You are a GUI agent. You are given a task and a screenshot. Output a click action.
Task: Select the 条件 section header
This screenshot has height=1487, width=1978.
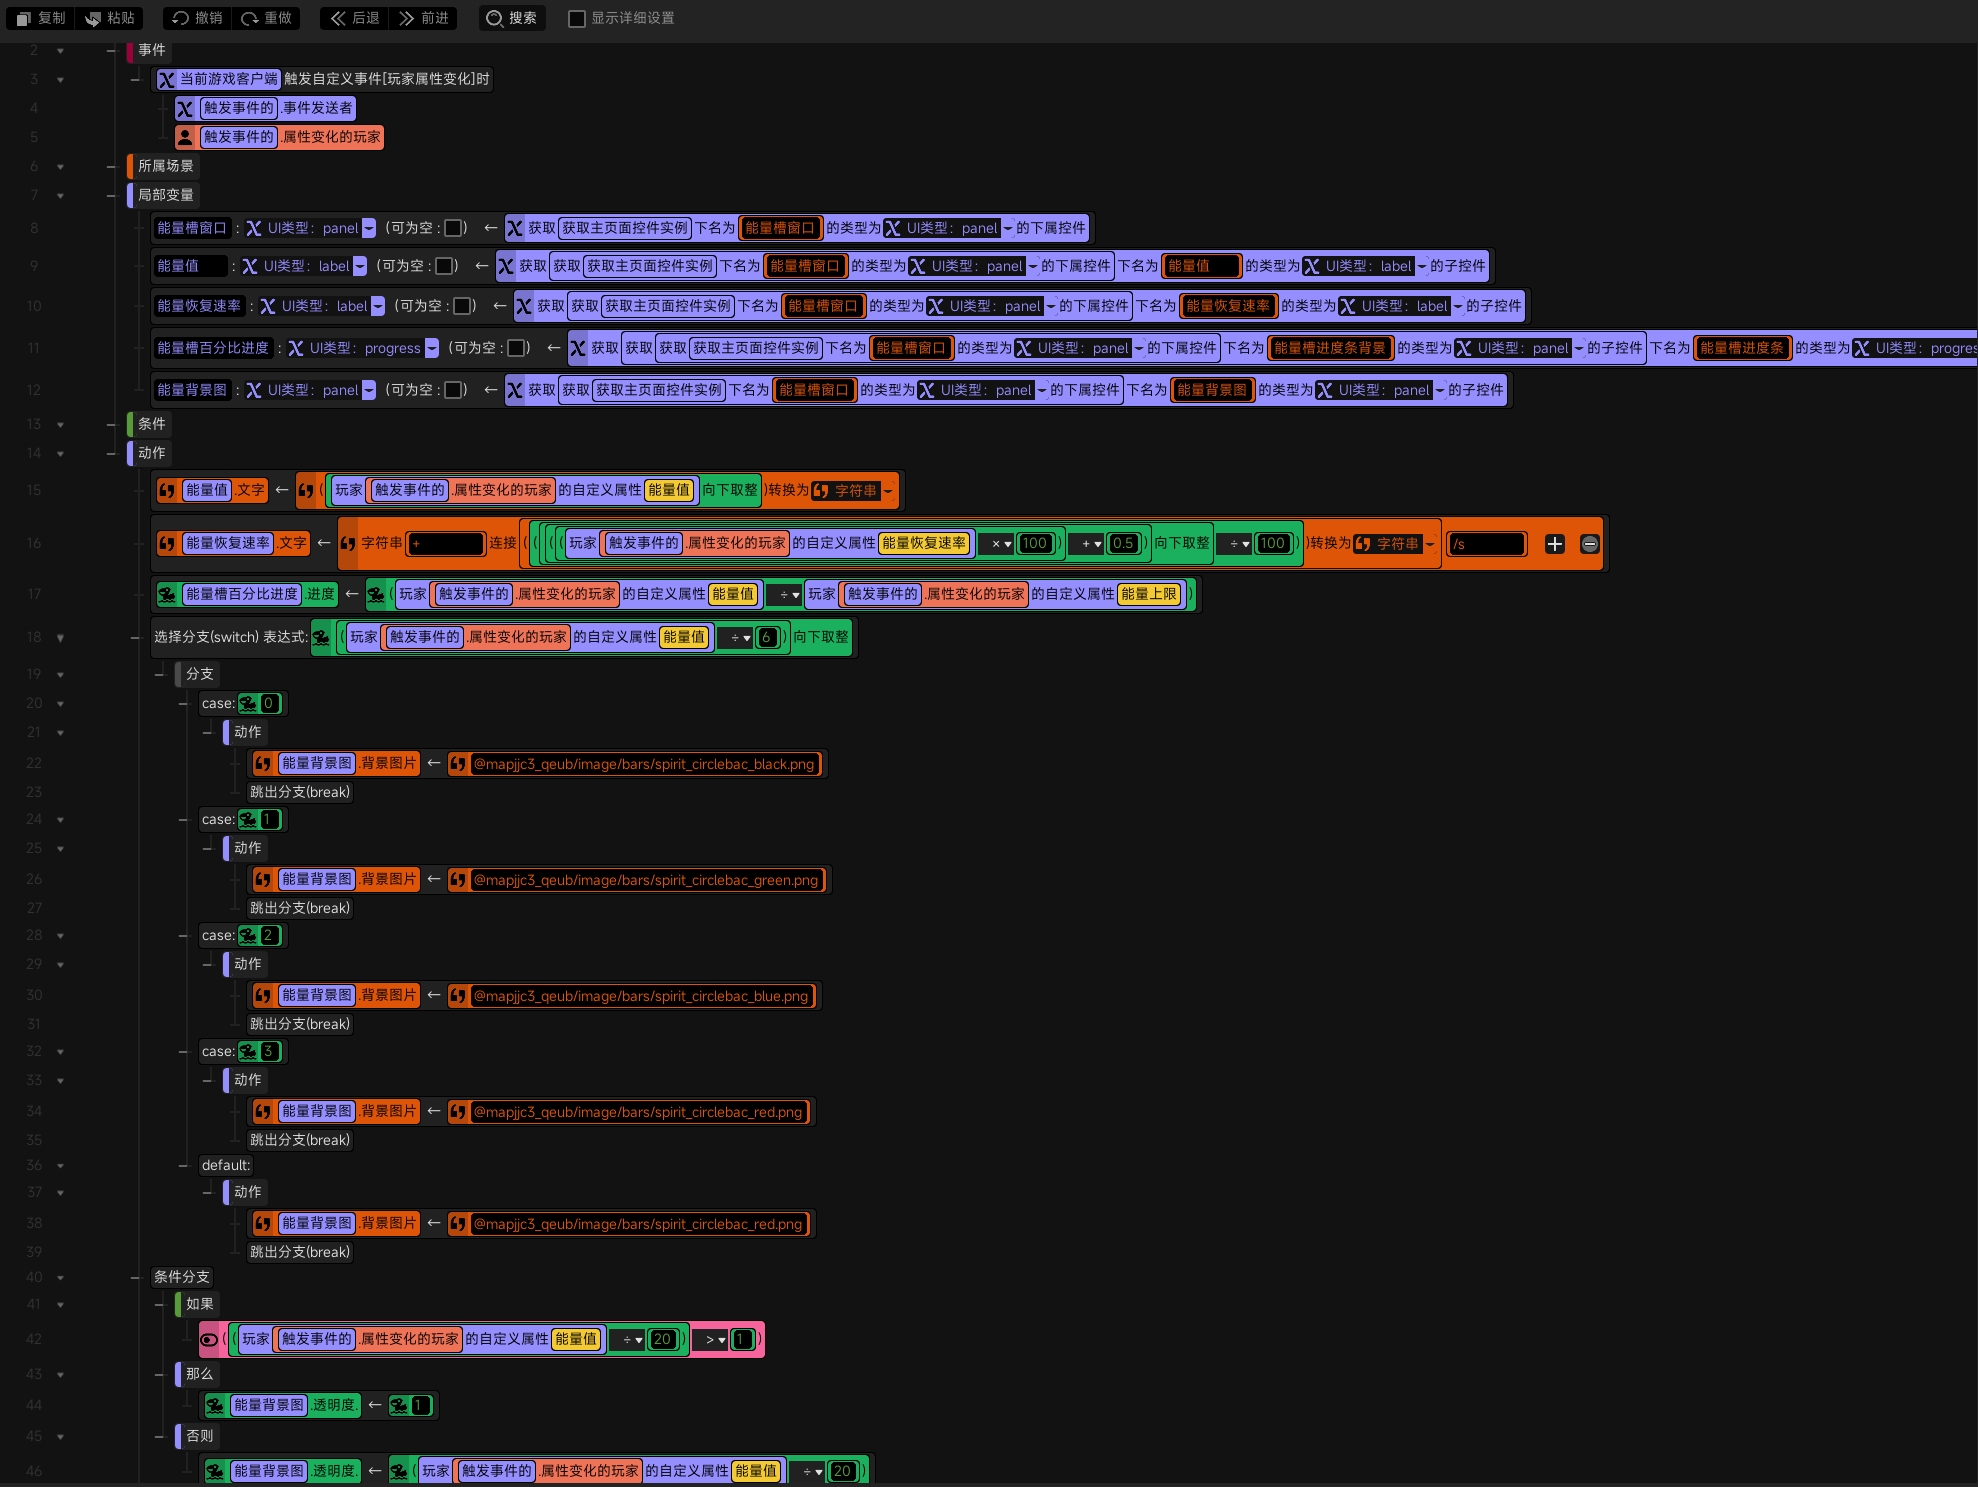tap(151, 424)
